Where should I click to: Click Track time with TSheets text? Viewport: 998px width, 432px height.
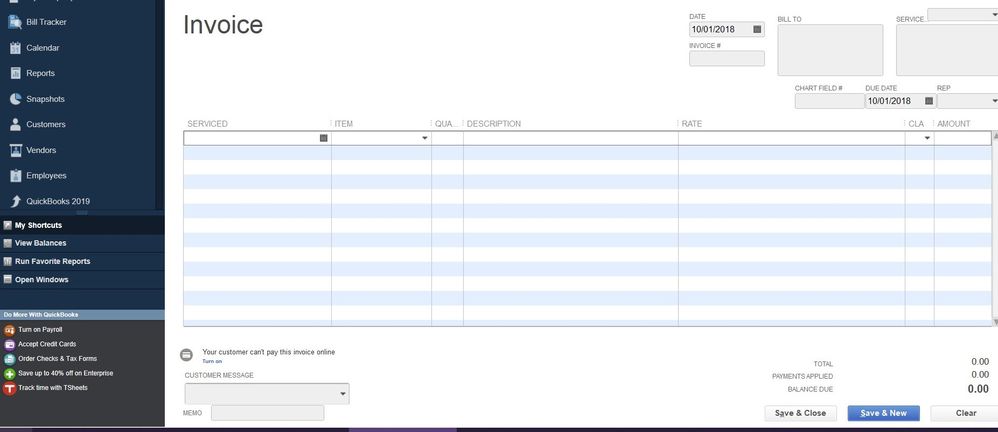53,387
